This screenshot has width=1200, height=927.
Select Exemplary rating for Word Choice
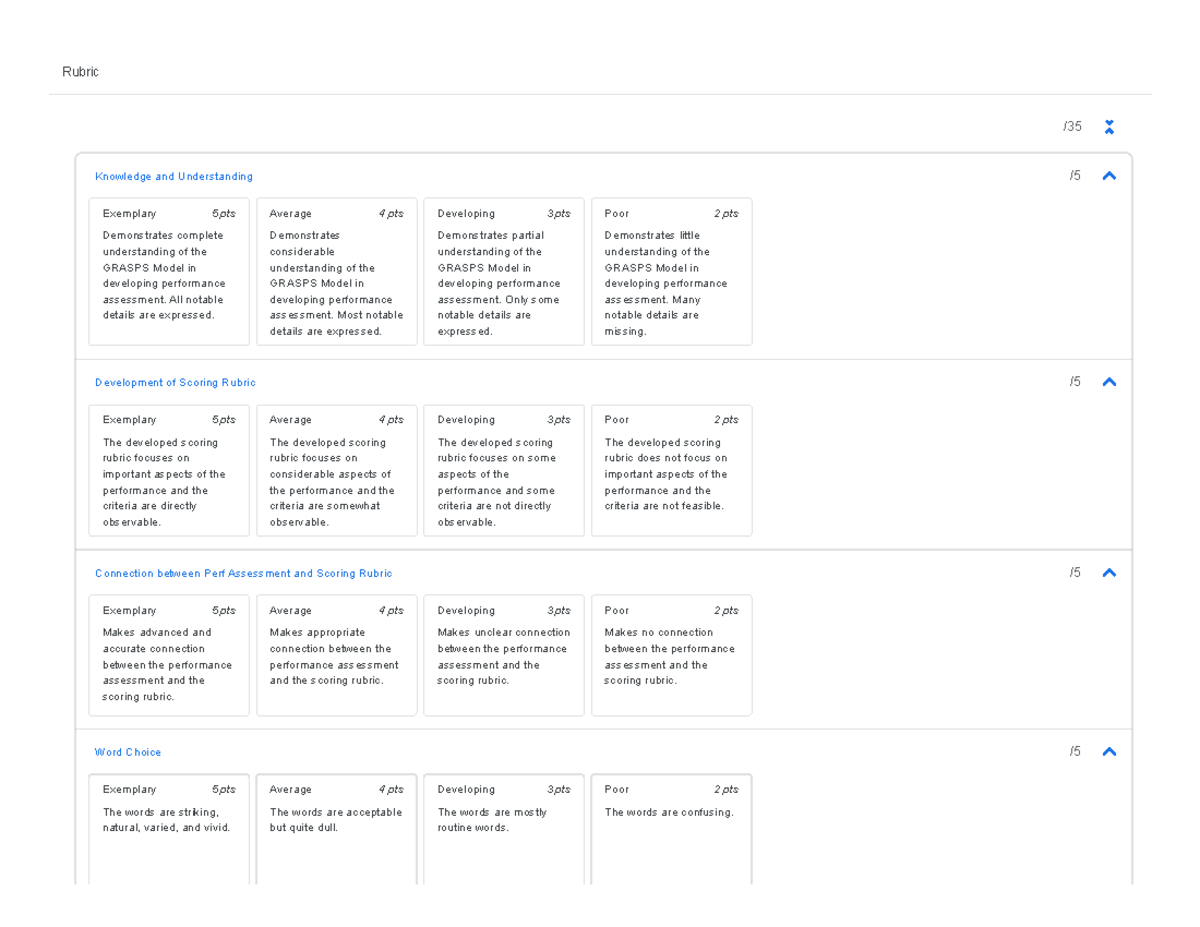pos(168,830)
